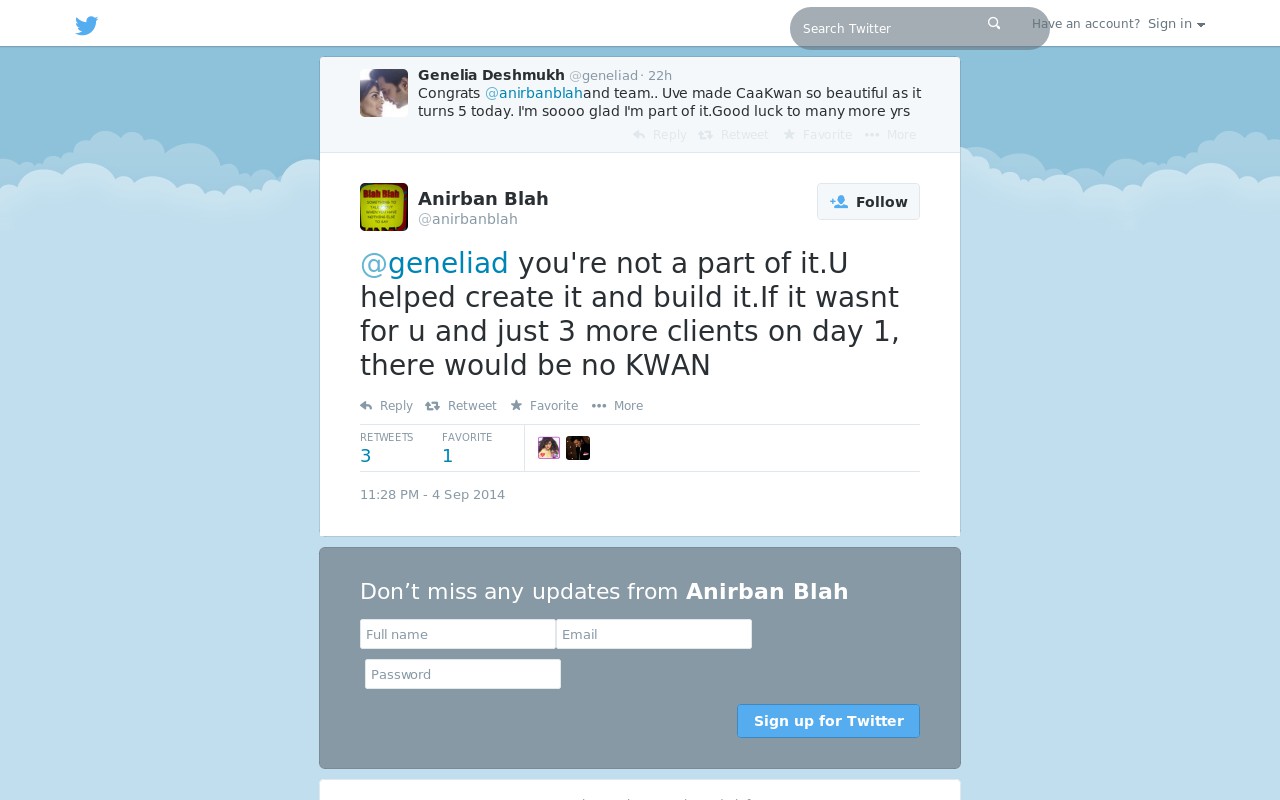Open the @geneliad mention link
1280x800 pixels.
(x=434, y=263)
